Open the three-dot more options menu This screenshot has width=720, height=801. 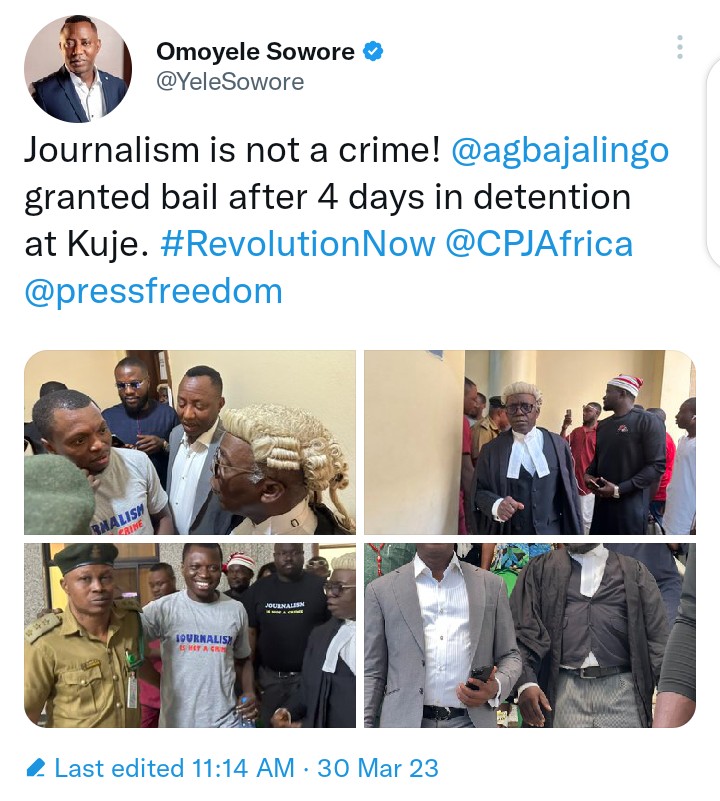click(680, 47)
